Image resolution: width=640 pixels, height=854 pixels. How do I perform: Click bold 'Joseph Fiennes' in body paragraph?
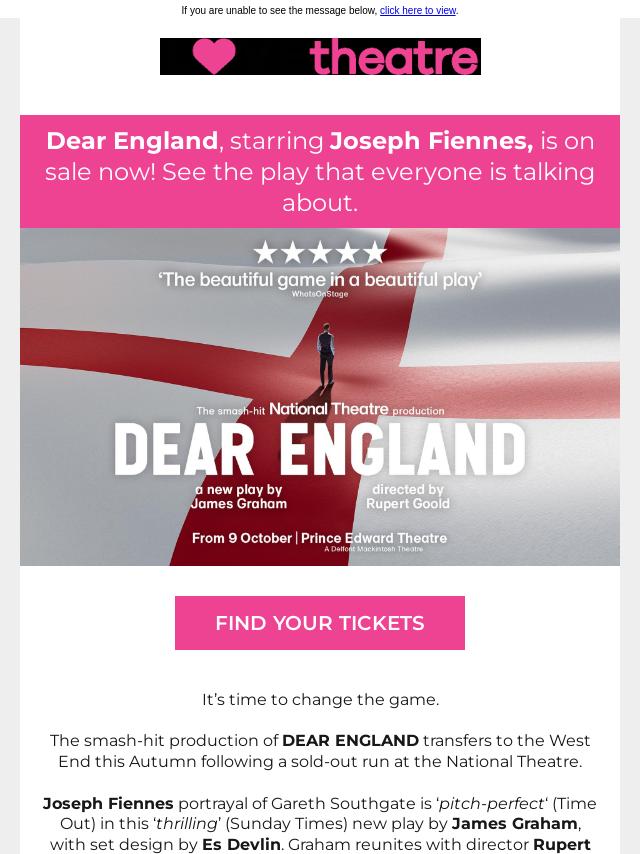coord(108,803)
